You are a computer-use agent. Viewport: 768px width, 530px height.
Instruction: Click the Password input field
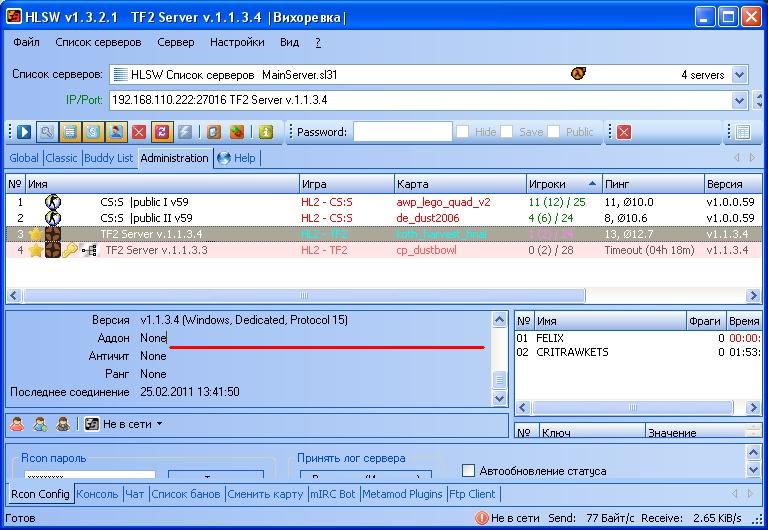click(x=403, y=132)
